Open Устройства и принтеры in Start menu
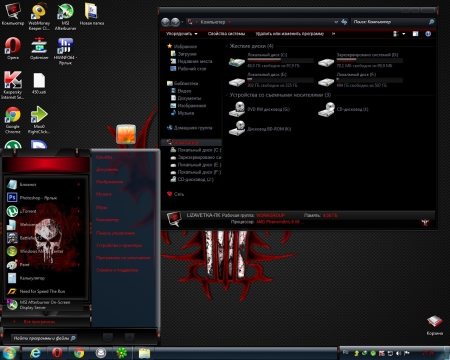This screenshot has height=360, width=450. [119, 246]
